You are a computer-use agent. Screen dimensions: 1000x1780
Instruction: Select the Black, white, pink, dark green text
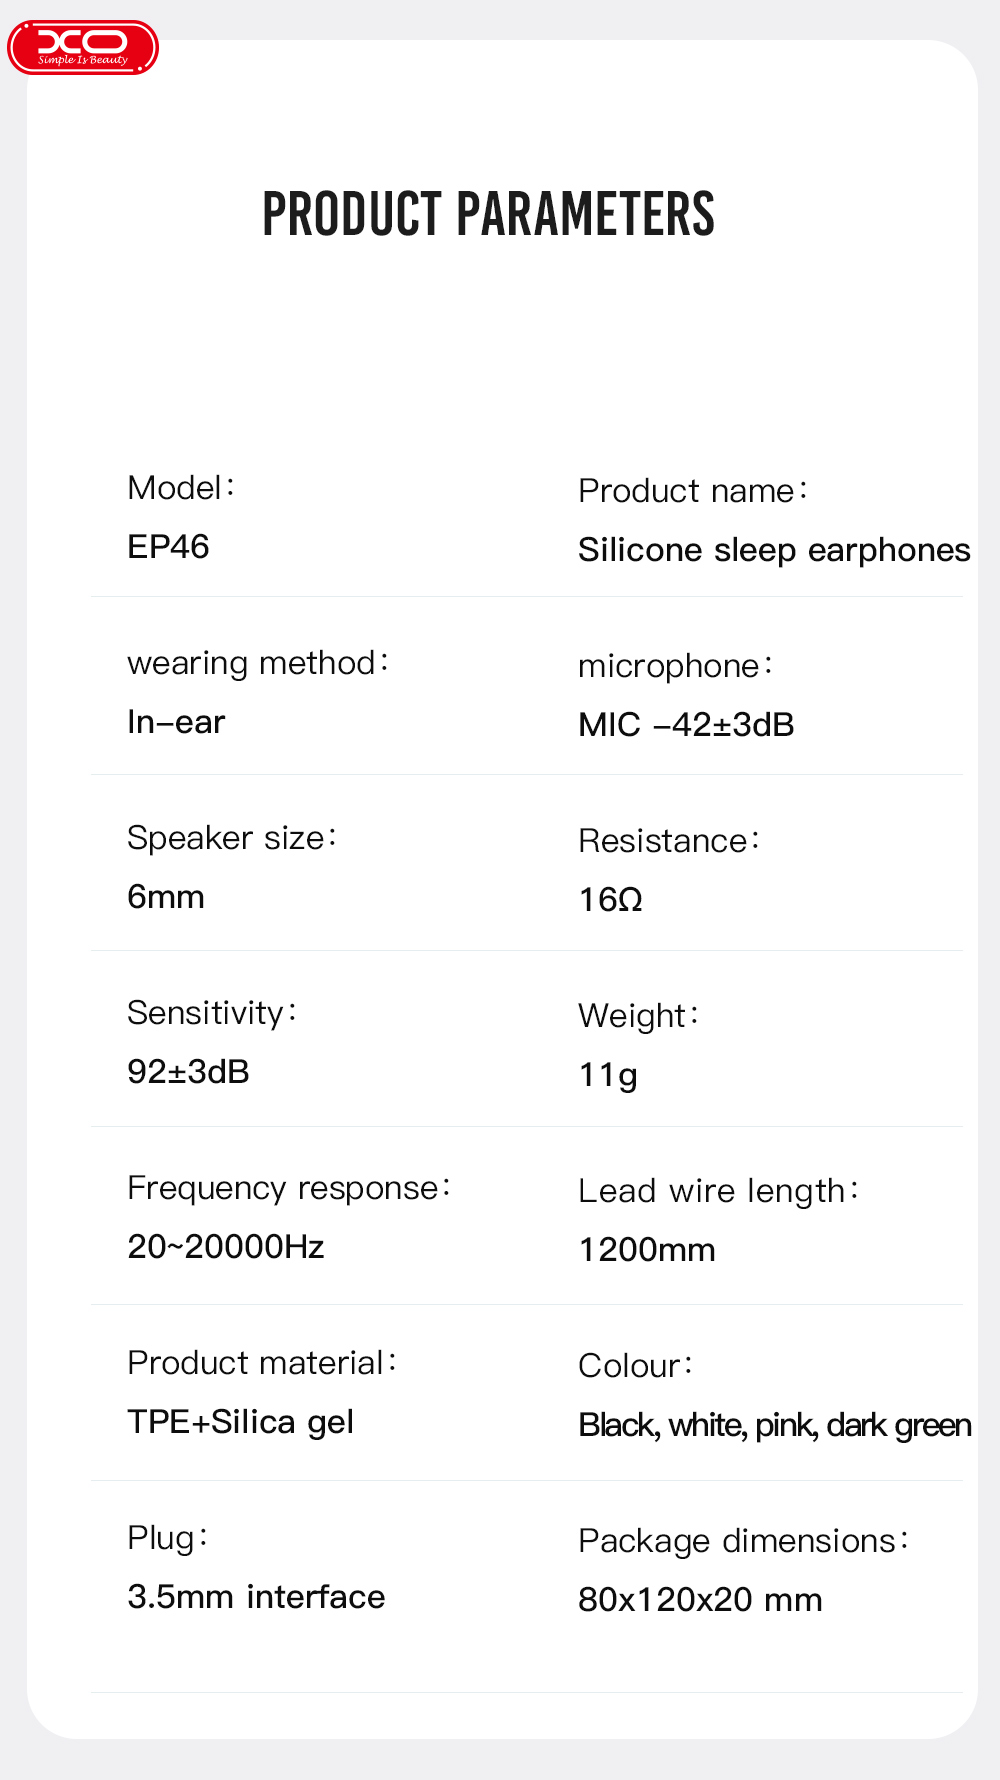(x=774, y=1425)
